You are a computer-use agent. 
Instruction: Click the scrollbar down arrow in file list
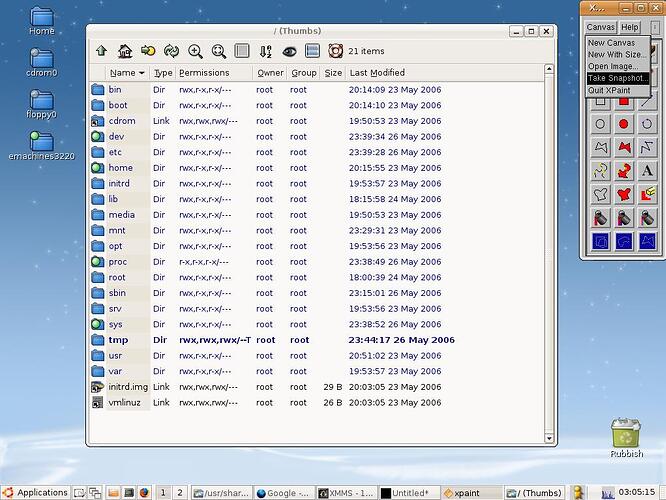coord(549,438)
